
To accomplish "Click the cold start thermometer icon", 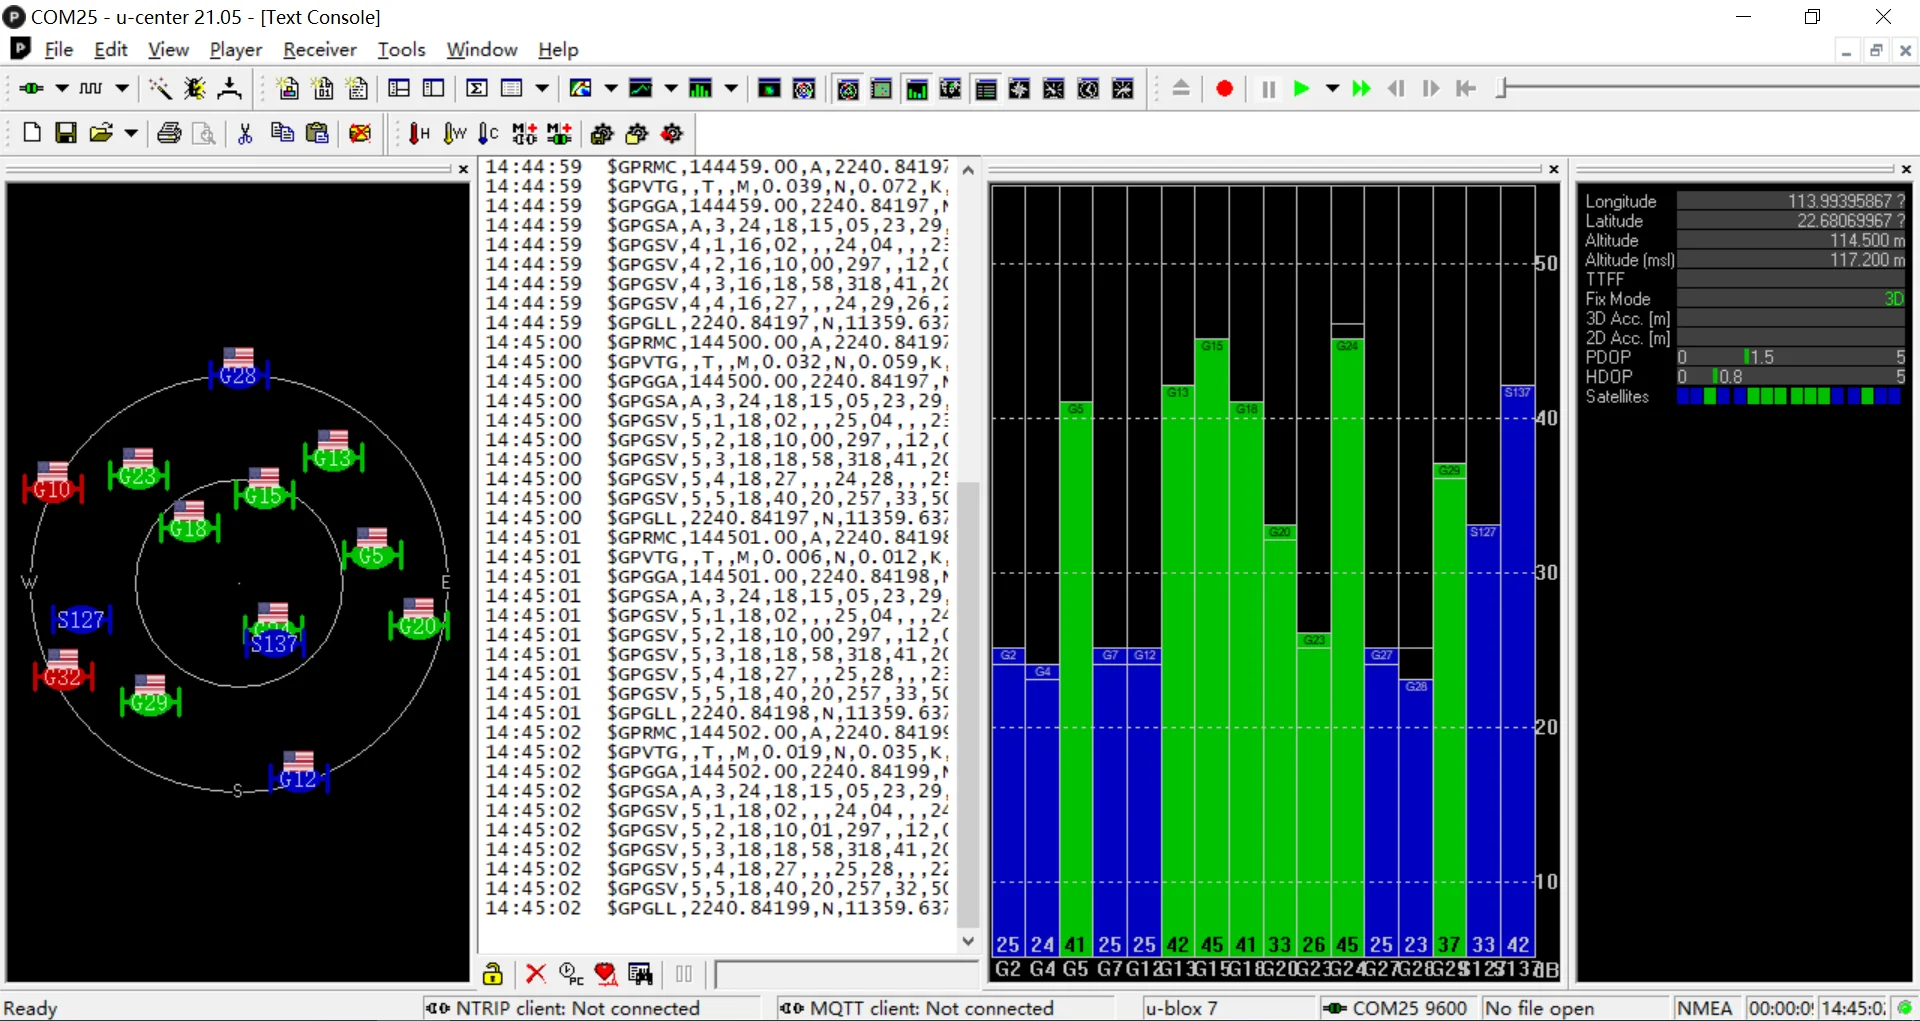I will pos(487,133).
